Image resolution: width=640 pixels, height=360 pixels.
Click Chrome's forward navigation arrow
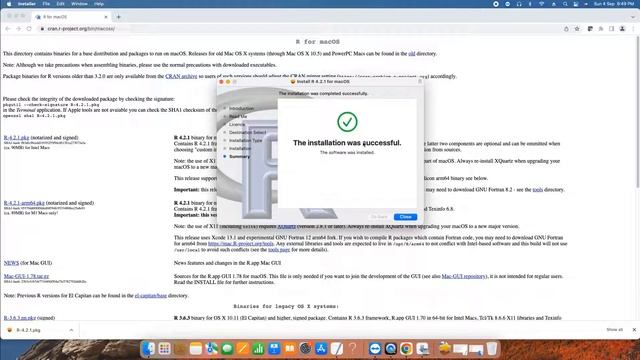18,29
